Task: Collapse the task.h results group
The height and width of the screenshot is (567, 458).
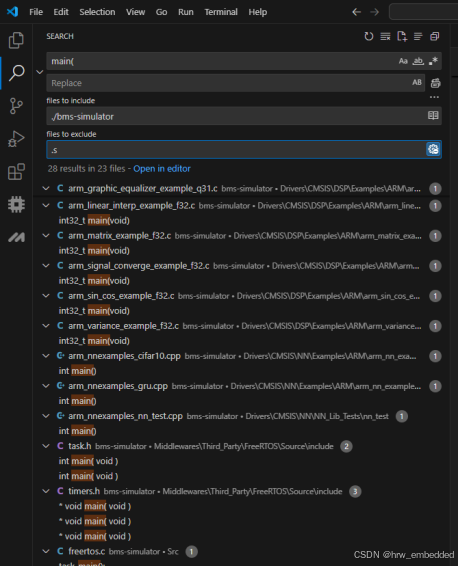Action: point(46,446)
